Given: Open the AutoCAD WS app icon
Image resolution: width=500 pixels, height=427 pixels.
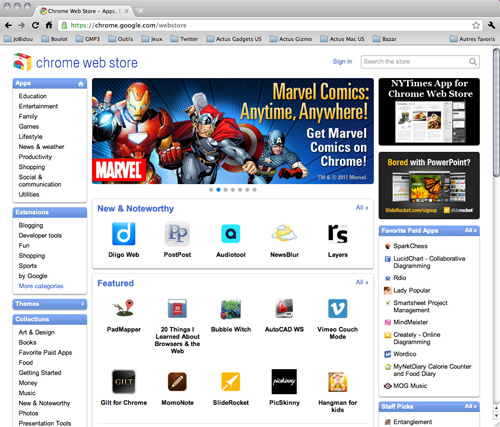Looking at the screenshot, I should 284,308.
